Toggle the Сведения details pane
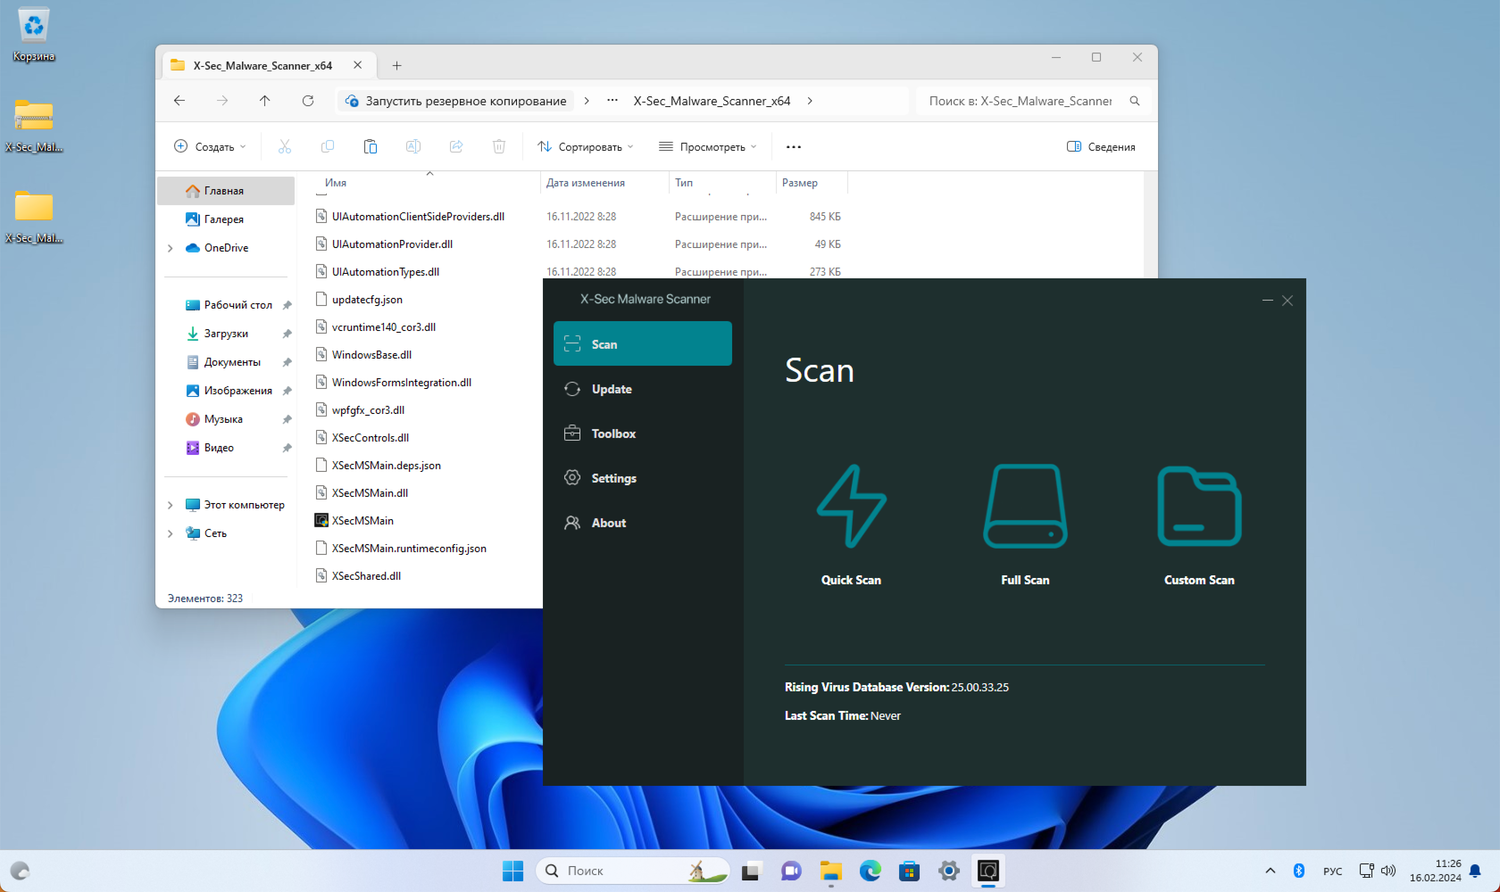Screen dimensions: 1500x892 click(1101, 147)
